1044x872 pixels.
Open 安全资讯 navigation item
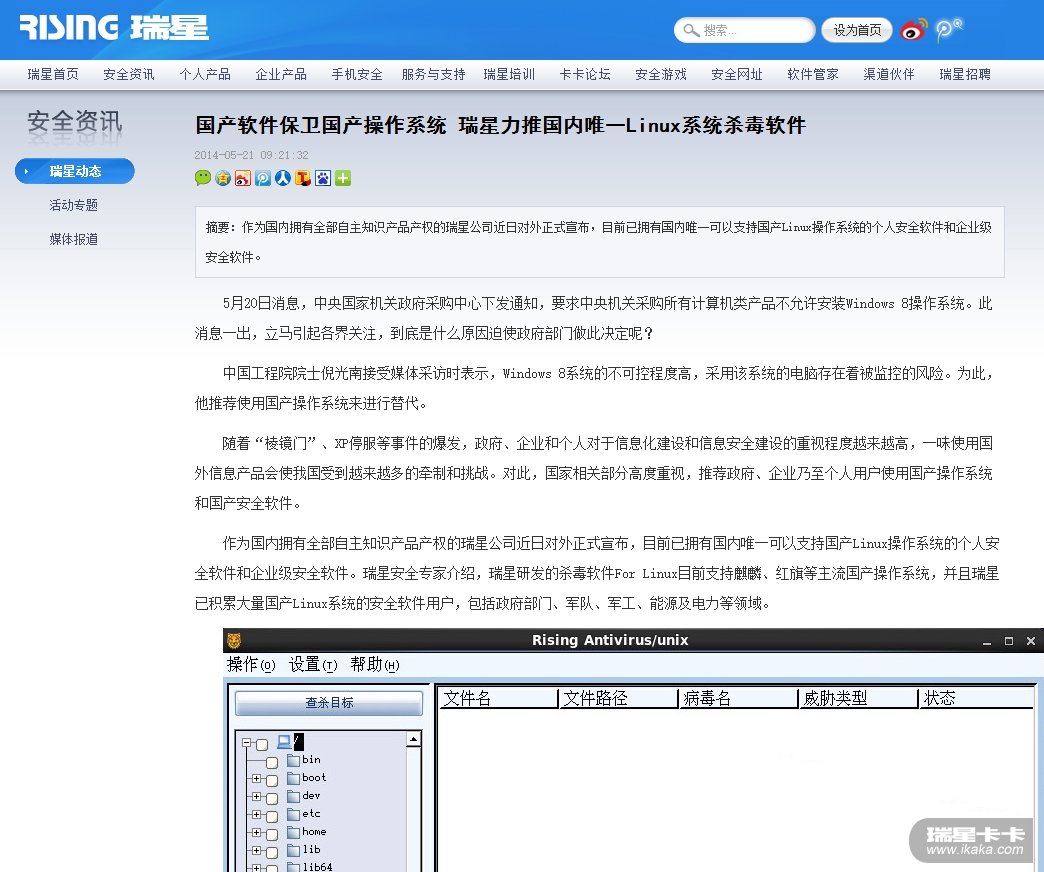coord(129,75)
